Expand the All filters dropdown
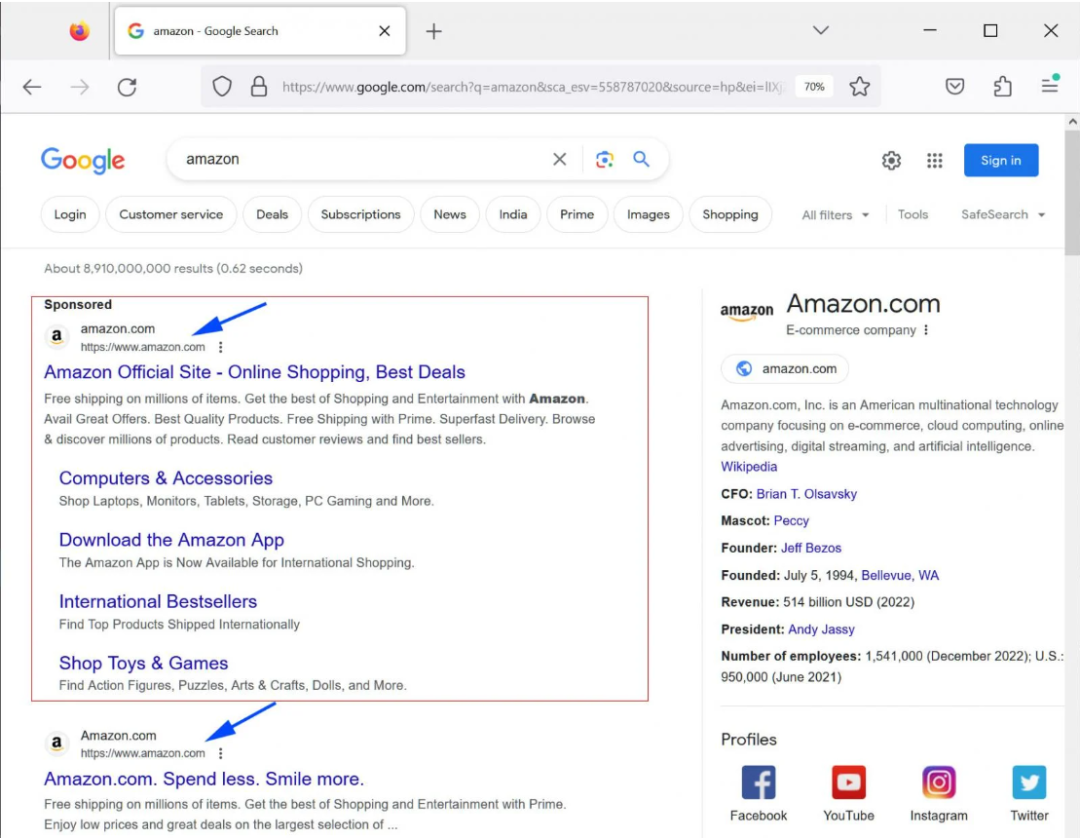The height and width of the screenshot is (838, 1080). tap(835, 215)
